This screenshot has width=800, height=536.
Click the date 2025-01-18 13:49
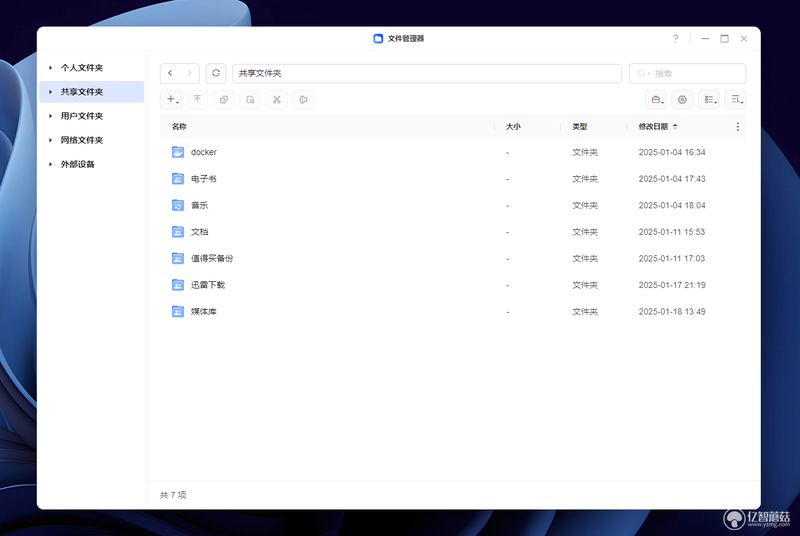pos(672,311)
